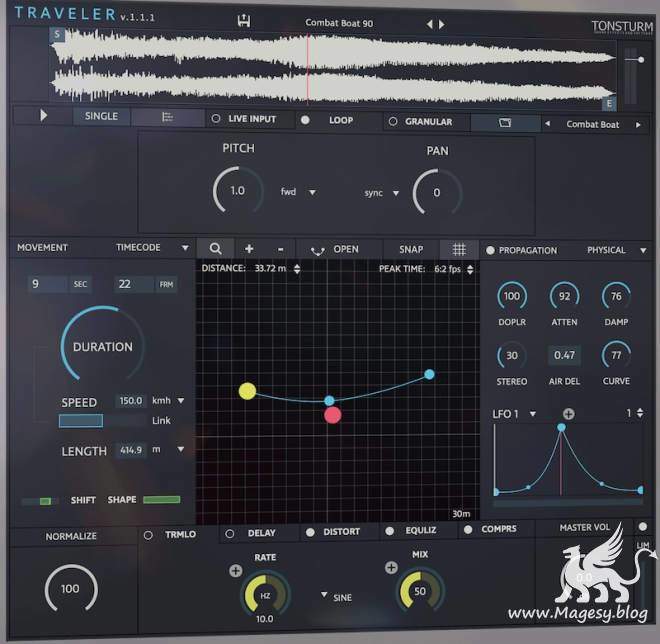660x644 pixels.
Task: Click the SHIFT label button
Action: click(x=83, y=500)
